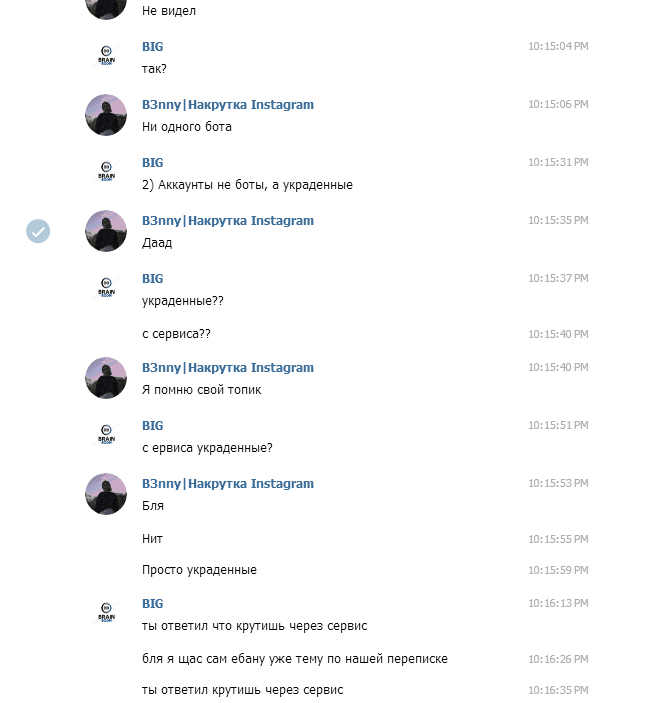Open BIG avatar beside с ервиса украденные?
658x703 pixels.
[106, 436]
